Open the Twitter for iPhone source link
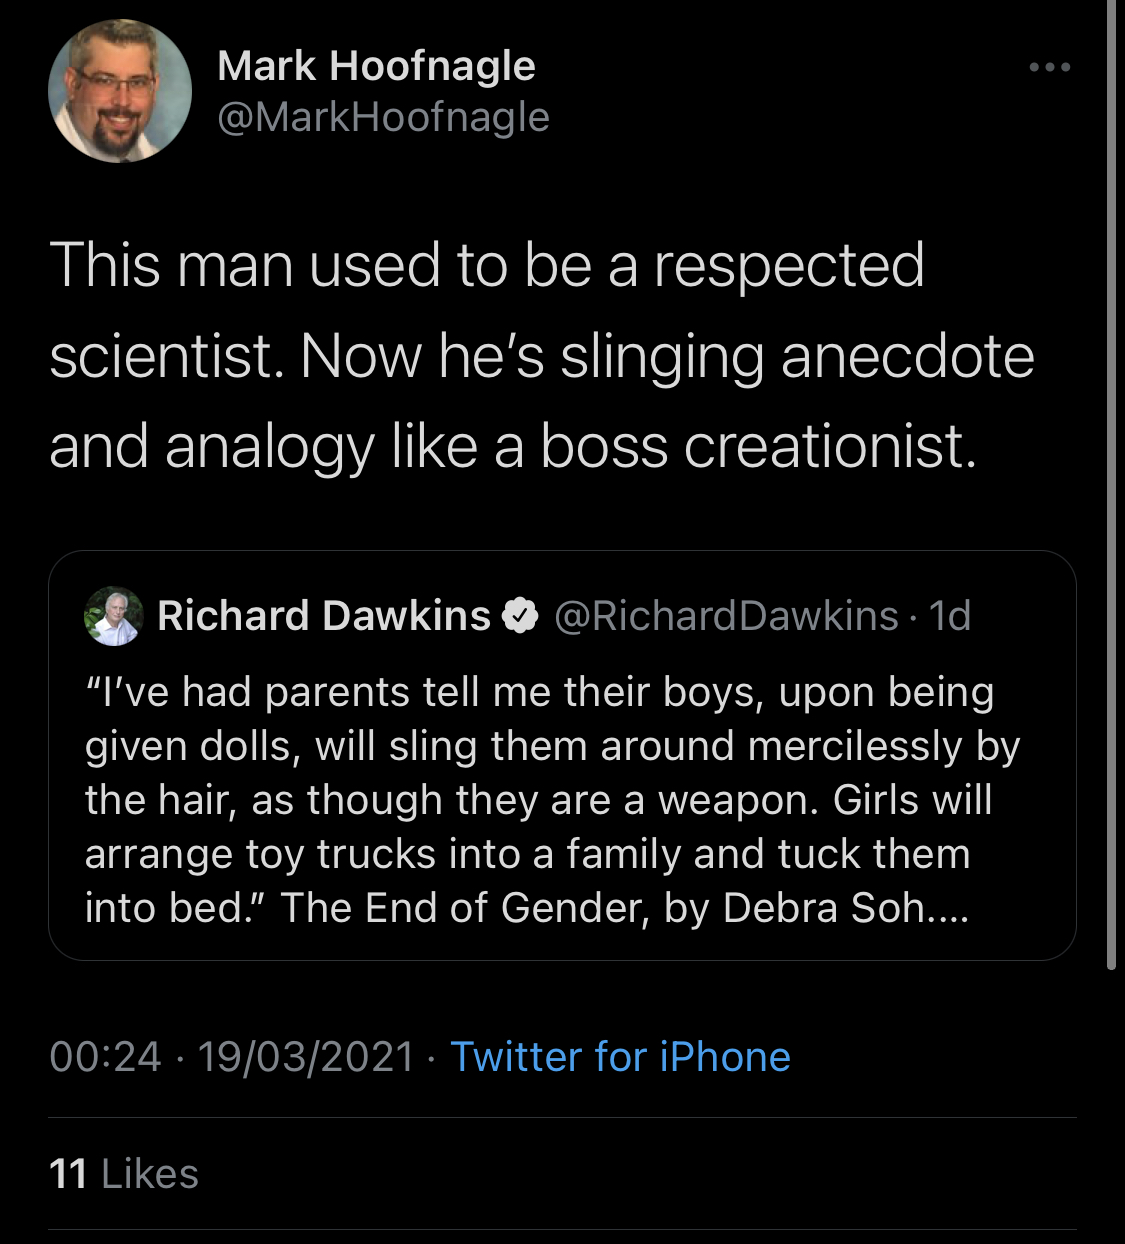 click(620, 1057)
